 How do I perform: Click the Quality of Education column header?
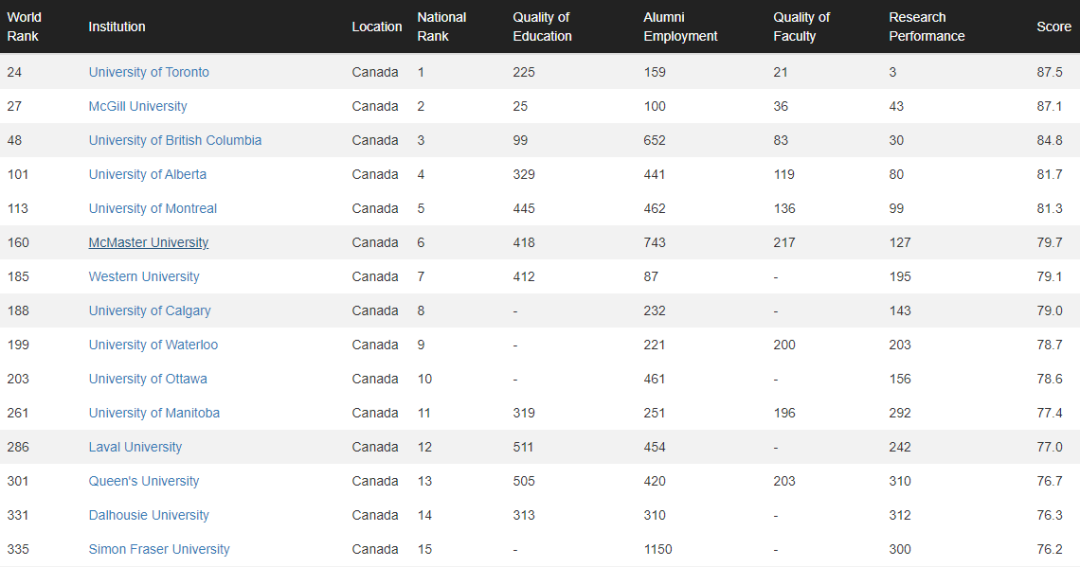542,26
